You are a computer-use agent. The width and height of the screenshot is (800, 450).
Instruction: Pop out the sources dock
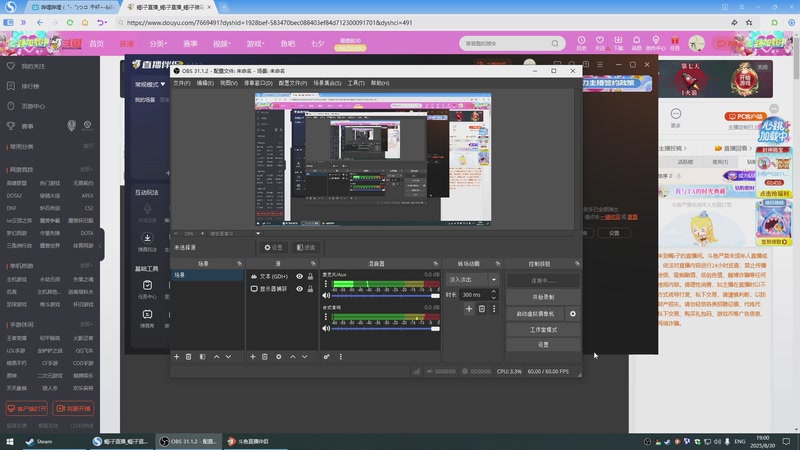313,264
